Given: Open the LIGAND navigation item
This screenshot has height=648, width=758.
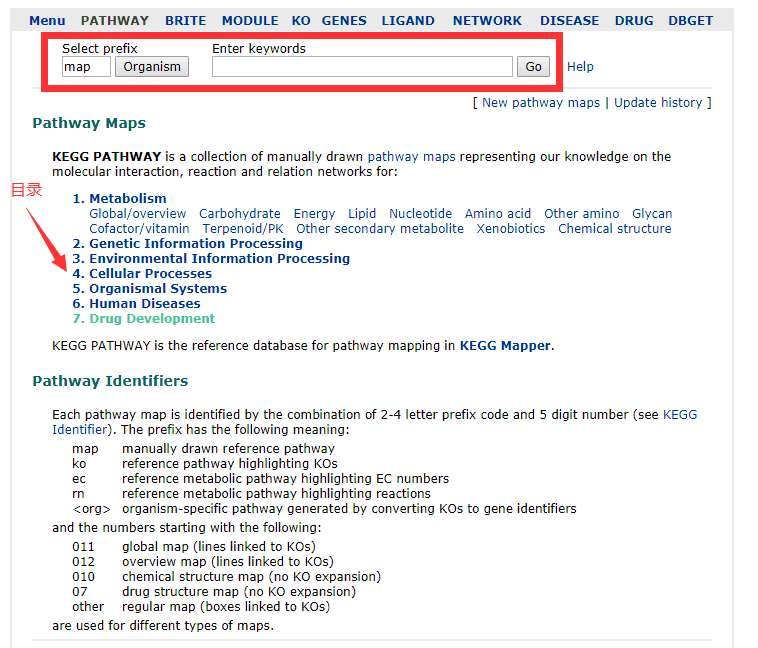Looking at the screenshot, I should (x=408, y=20).
